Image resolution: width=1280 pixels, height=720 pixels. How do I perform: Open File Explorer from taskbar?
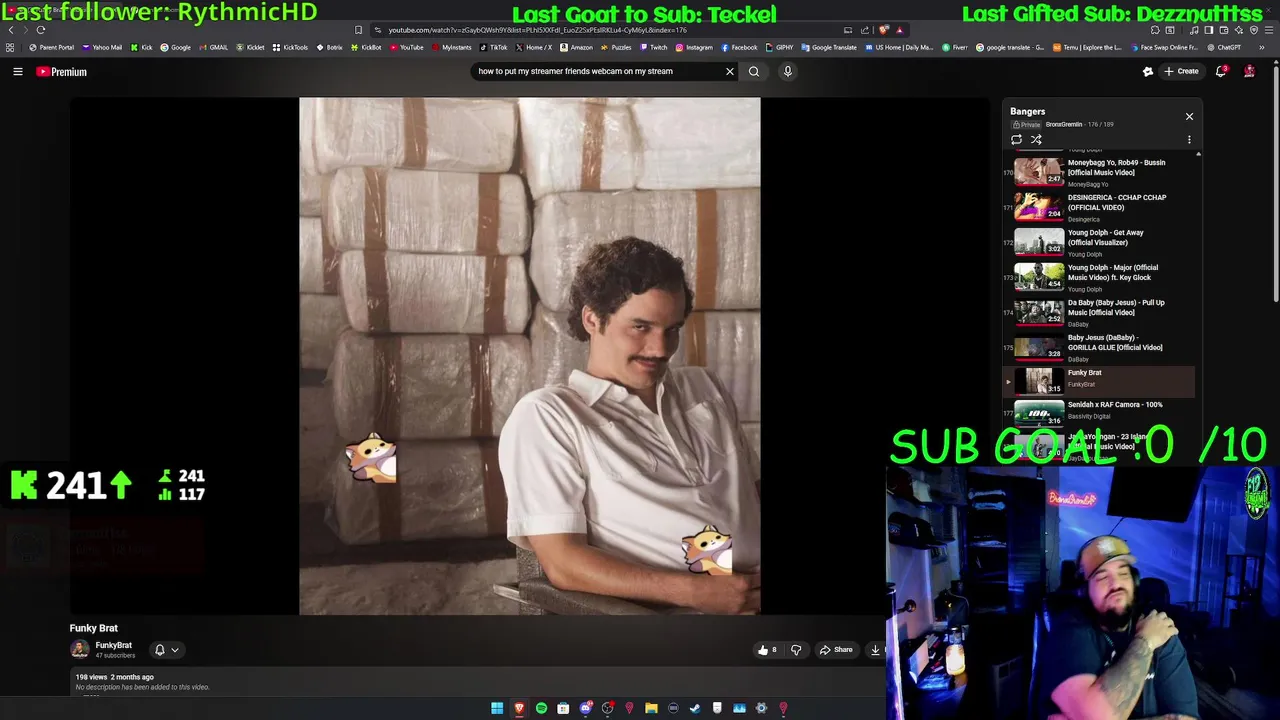(651, 708)
